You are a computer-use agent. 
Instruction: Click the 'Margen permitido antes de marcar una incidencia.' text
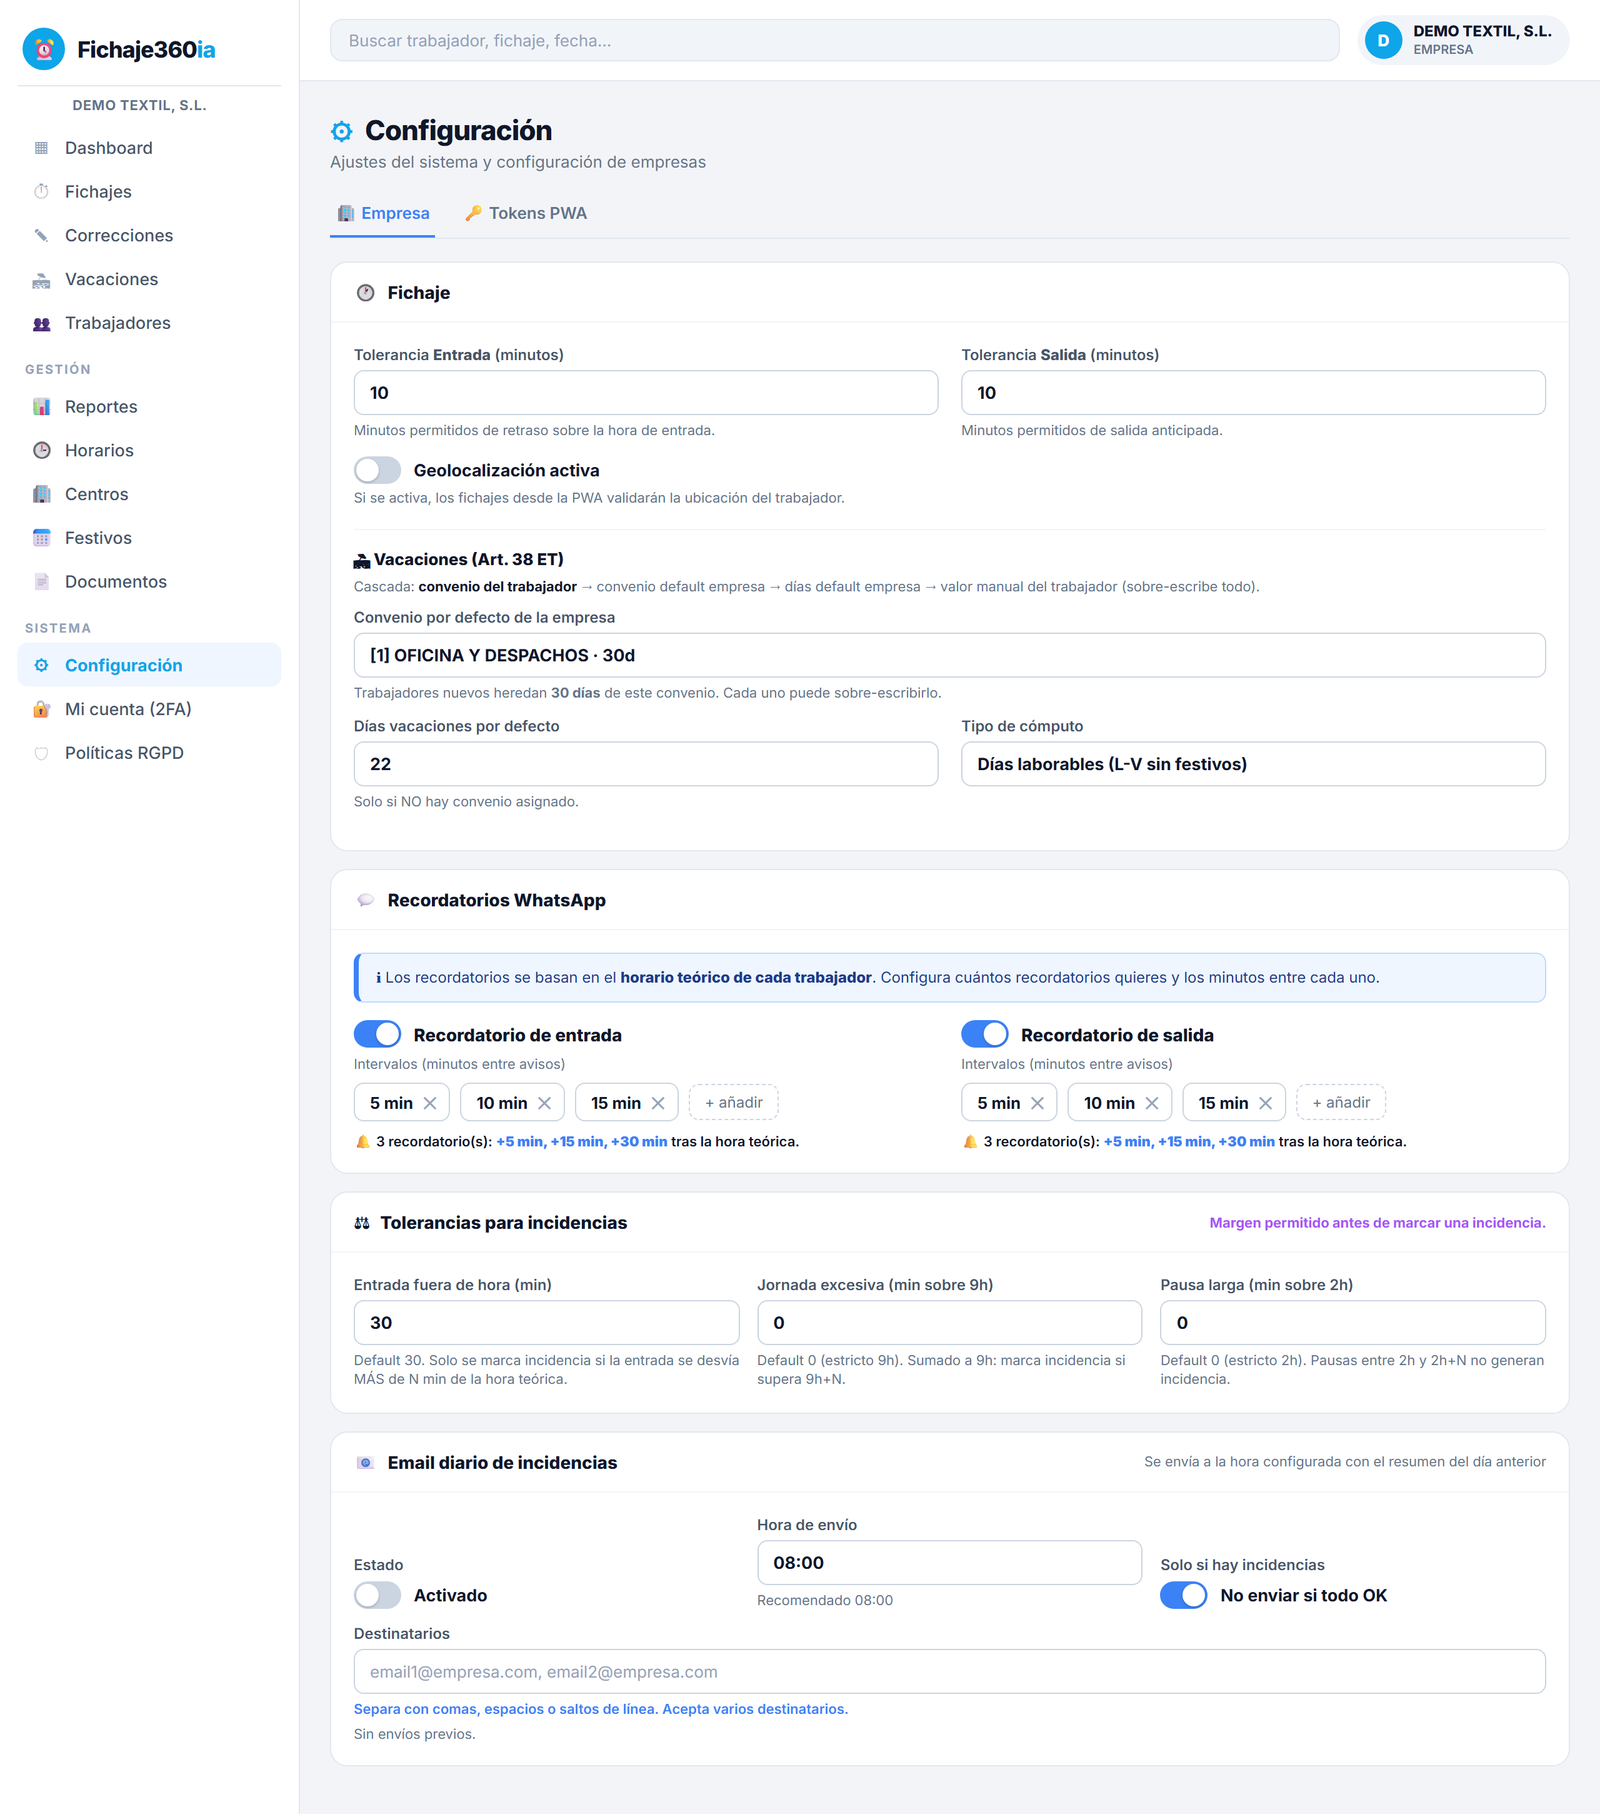point(1377,1223)
